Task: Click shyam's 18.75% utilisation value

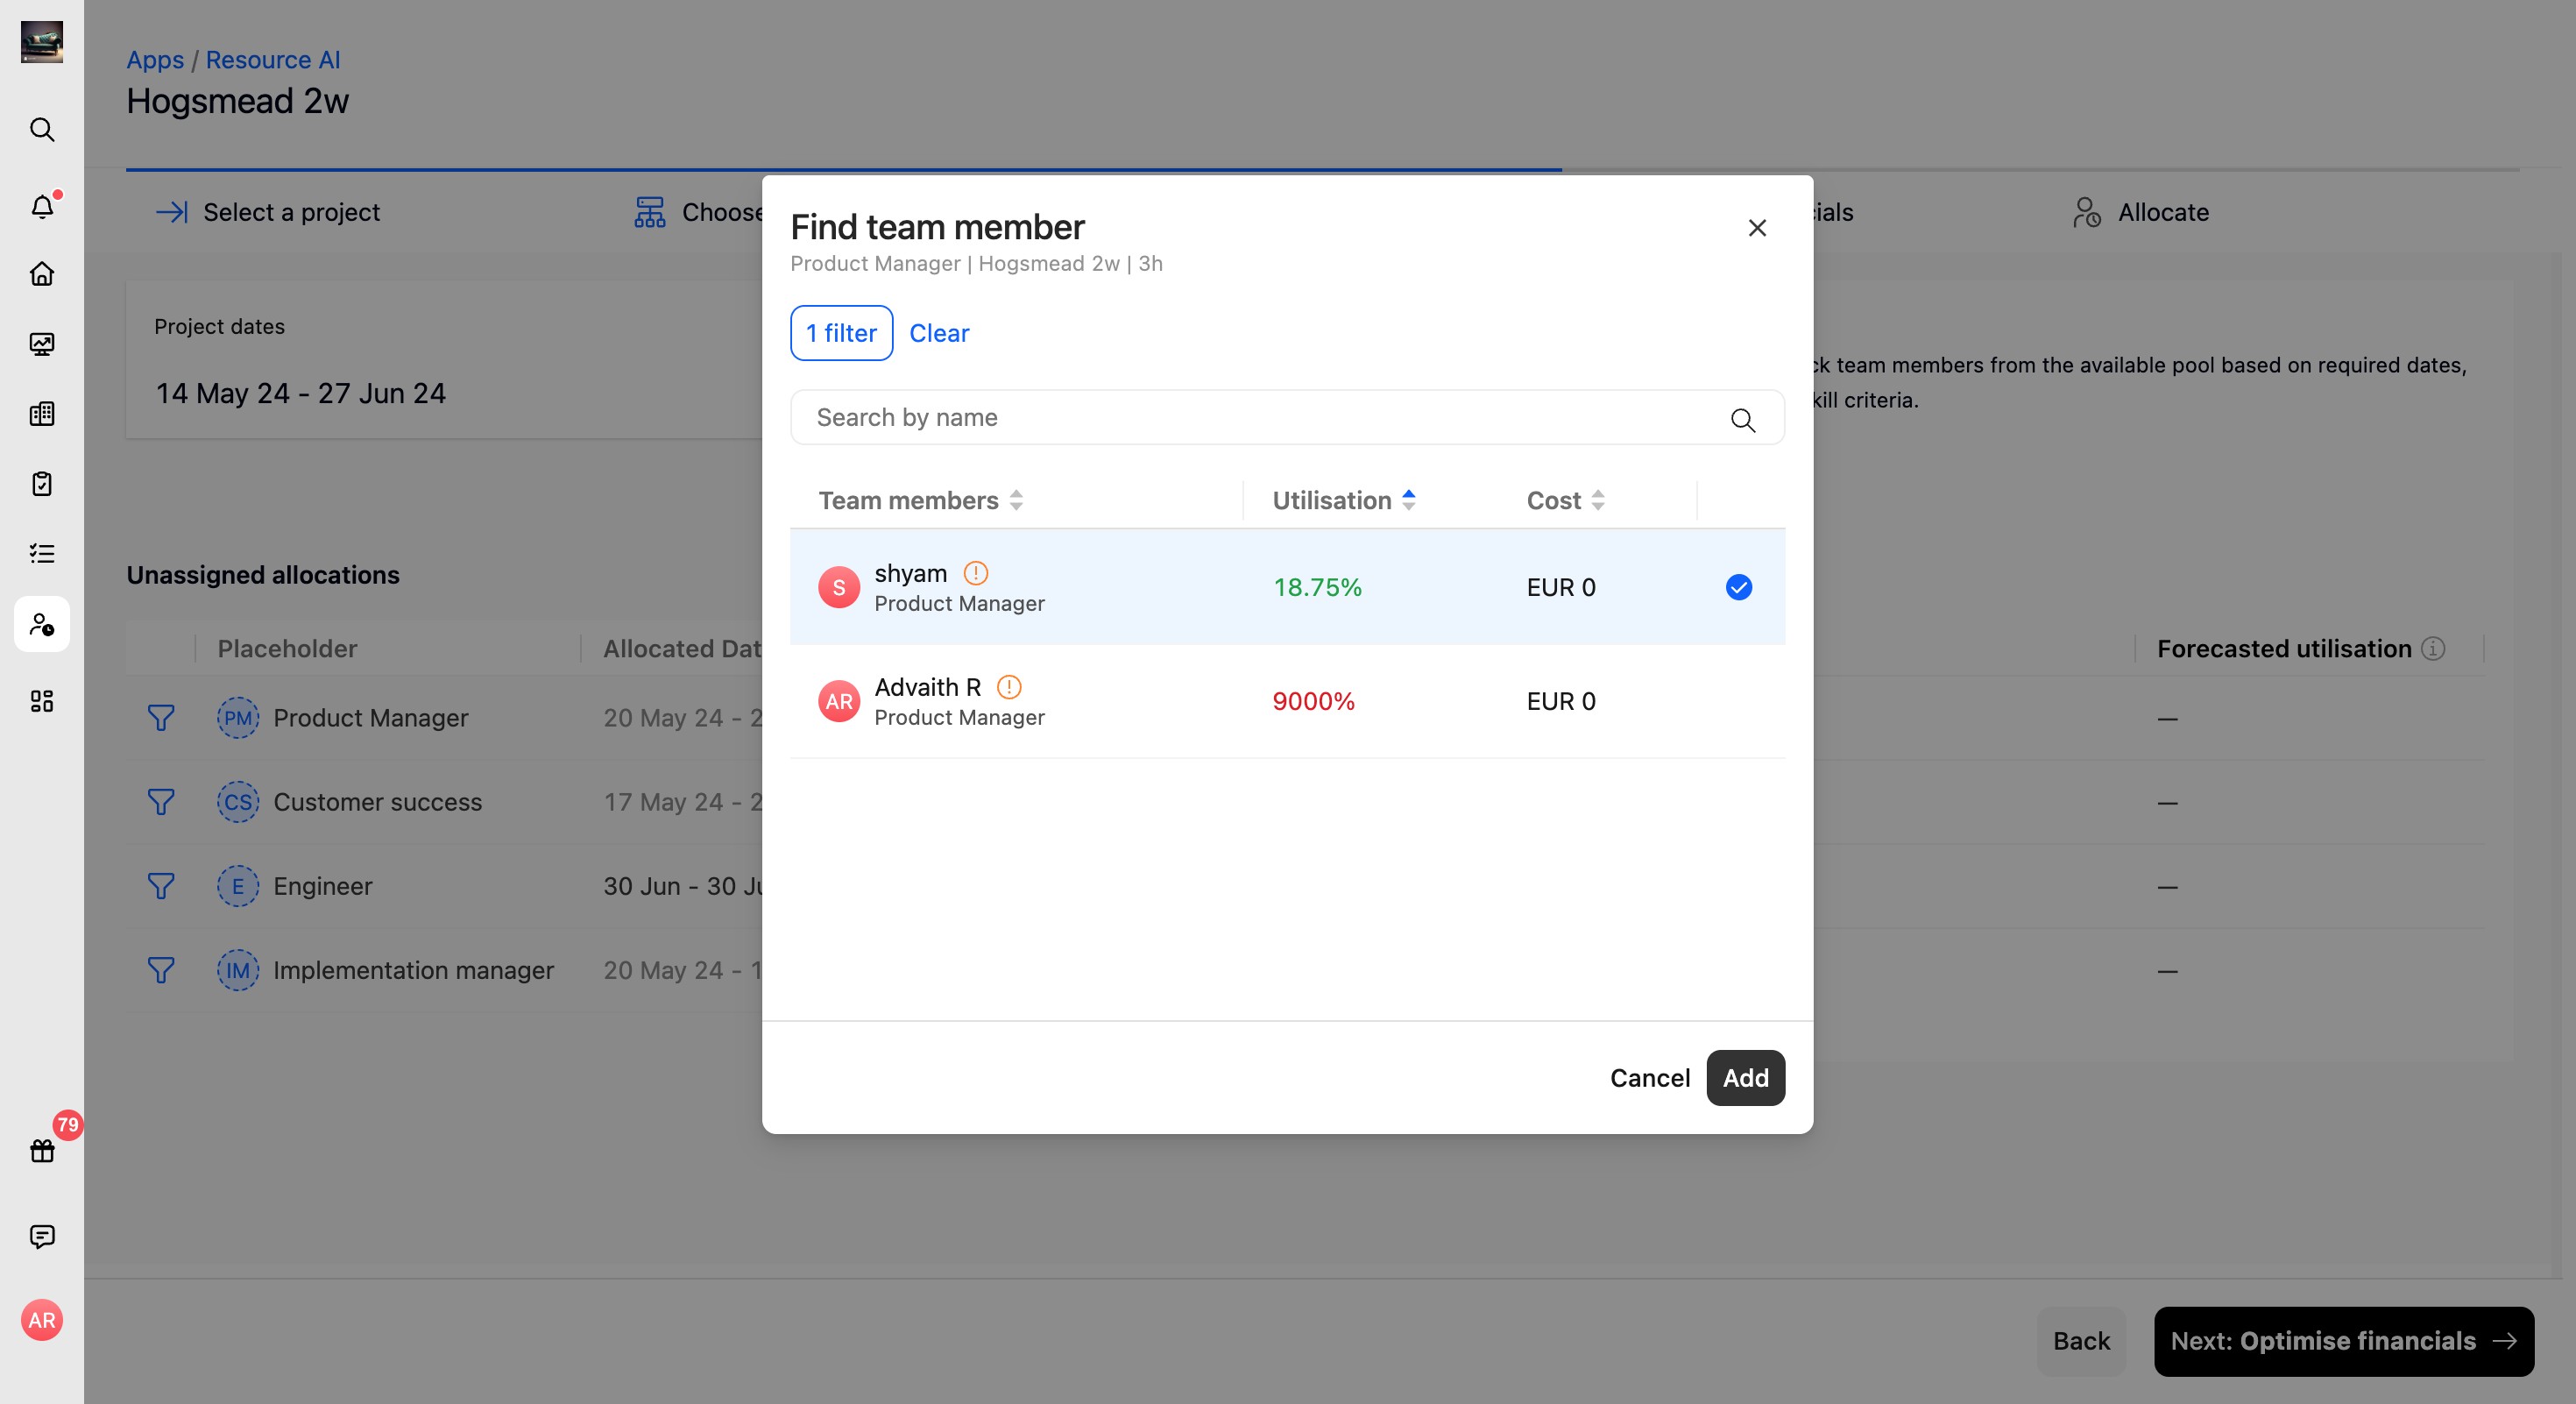Action: coord(1317,587)
